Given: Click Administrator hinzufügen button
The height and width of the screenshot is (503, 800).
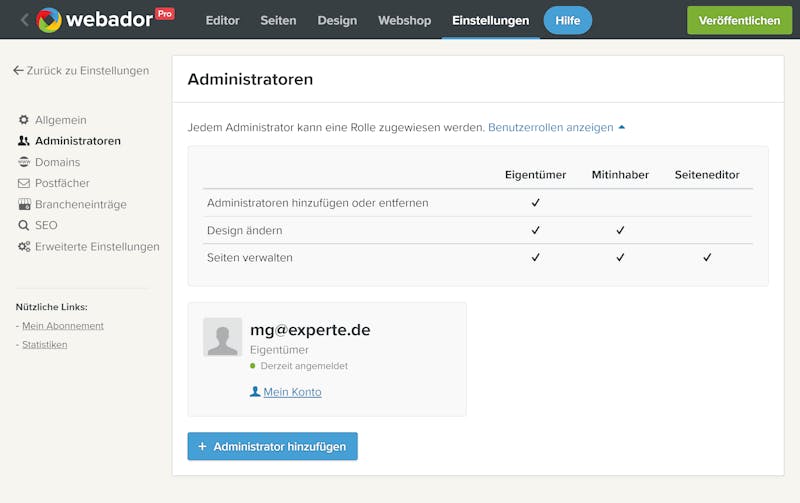Looking at the screenshot, I should 272,446.
